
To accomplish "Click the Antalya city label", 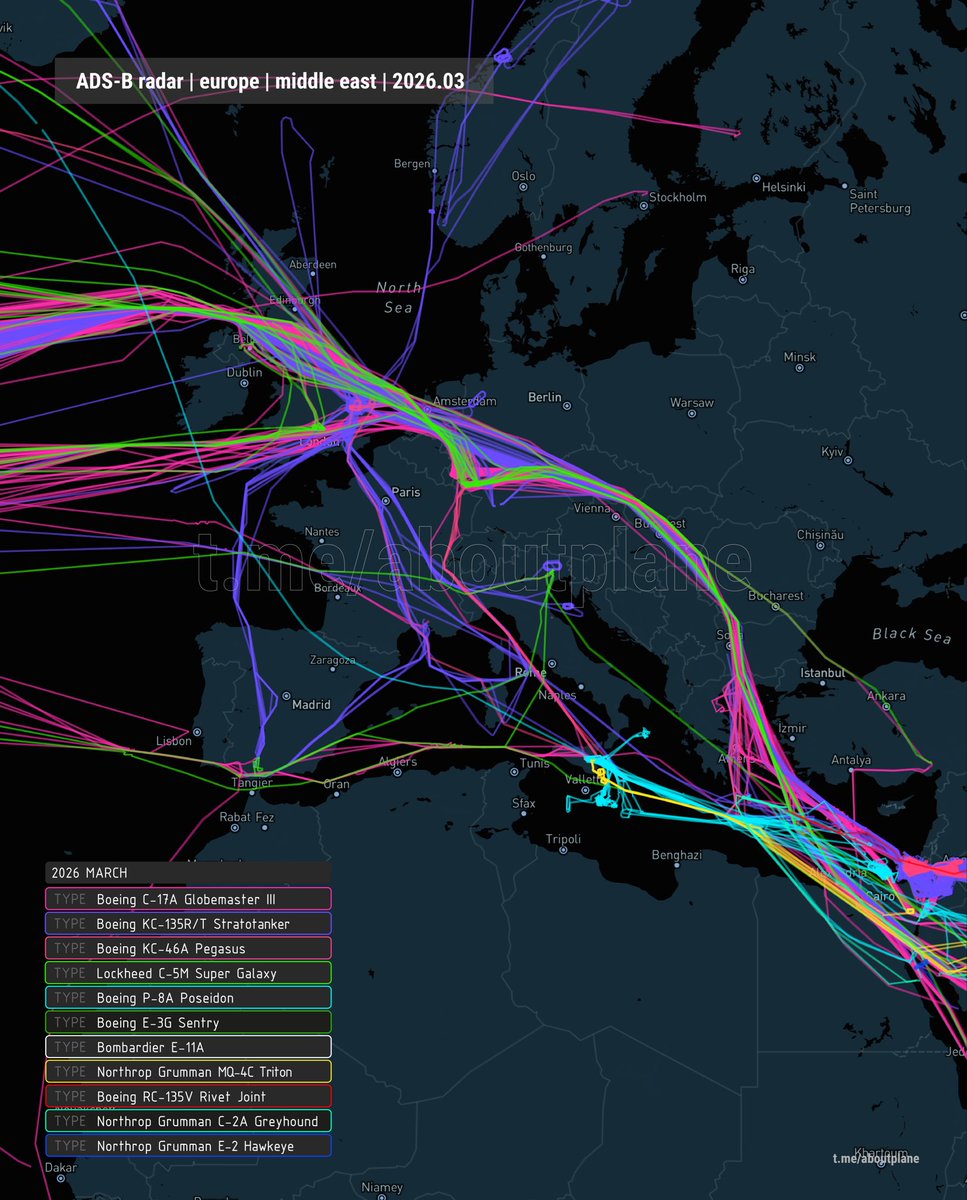I will (850, 760).
